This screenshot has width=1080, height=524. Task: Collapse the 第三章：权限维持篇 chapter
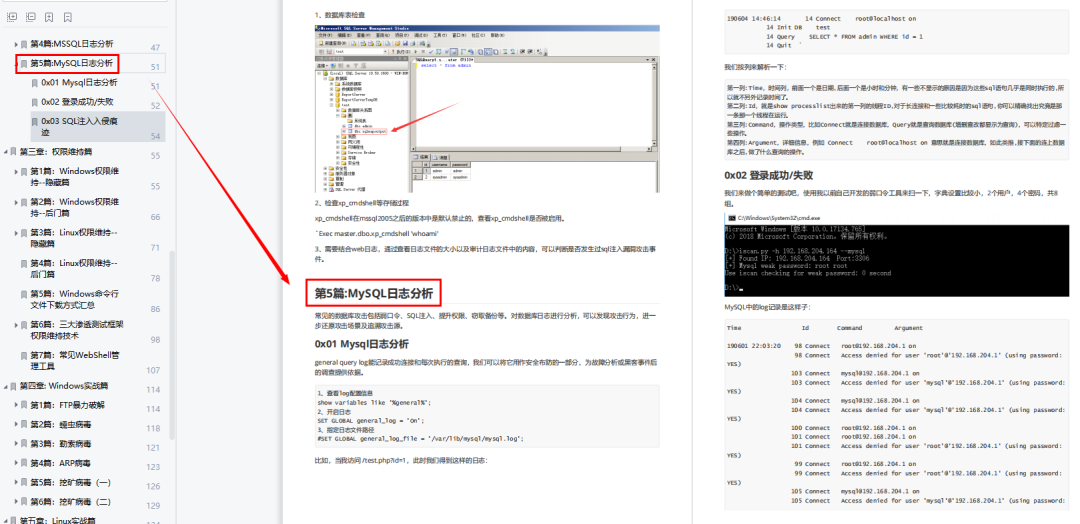(x=6, y=152)
